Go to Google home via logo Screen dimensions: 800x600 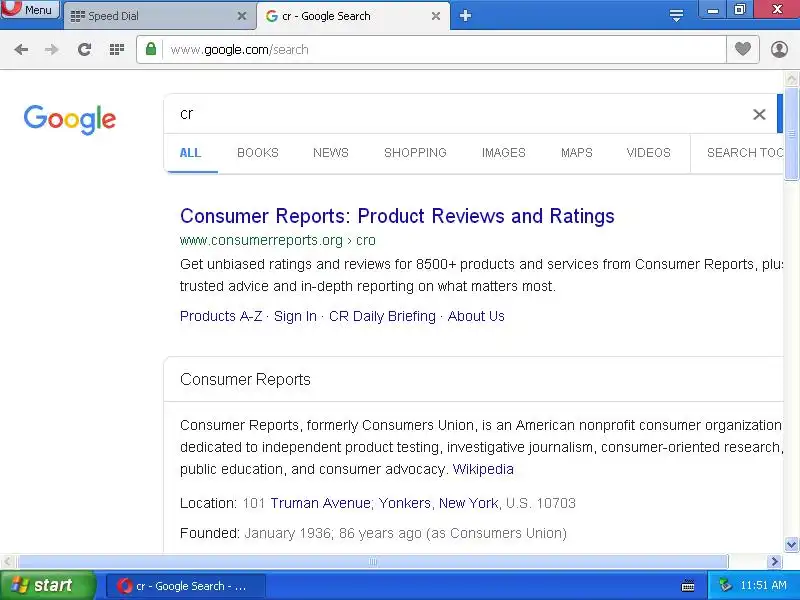70,119
